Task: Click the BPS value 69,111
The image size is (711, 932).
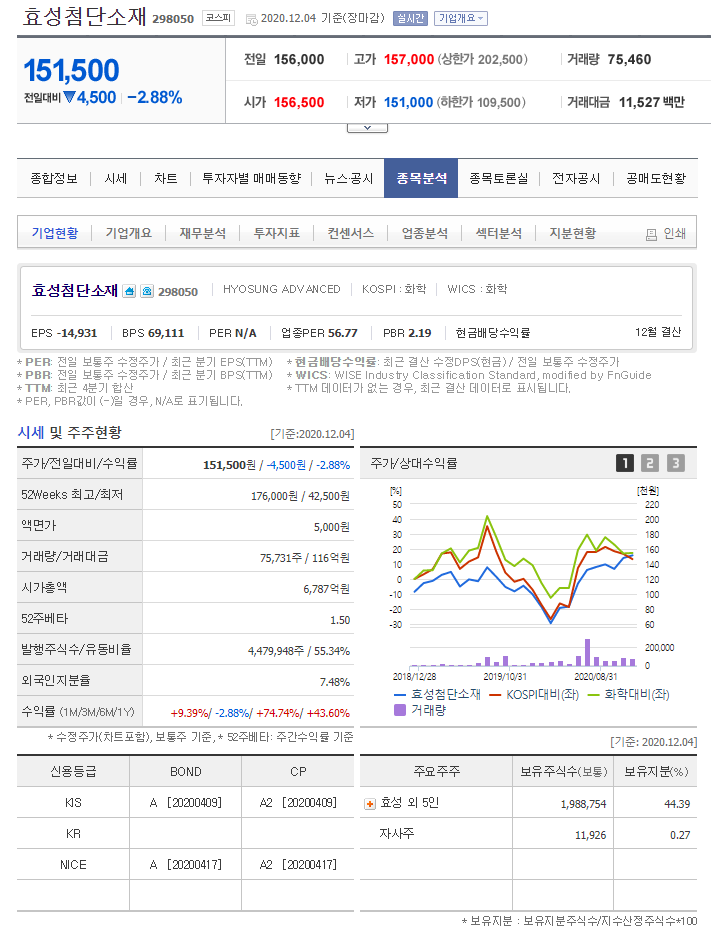Action: tap(166, 333)
